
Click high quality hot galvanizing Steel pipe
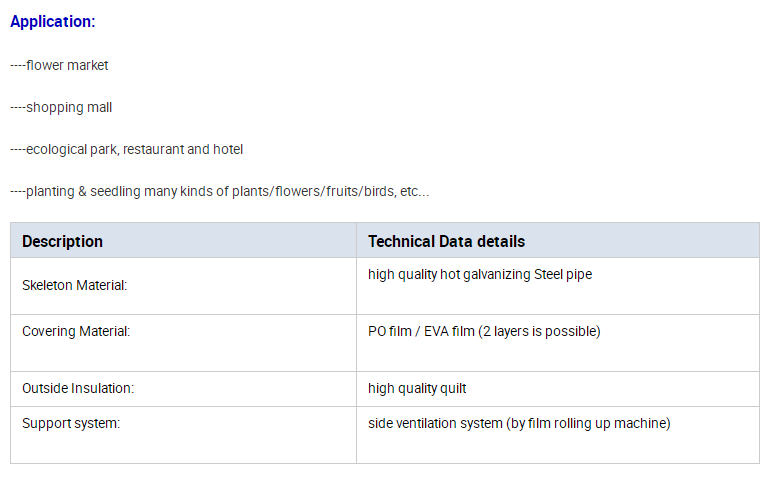(480, 274)
